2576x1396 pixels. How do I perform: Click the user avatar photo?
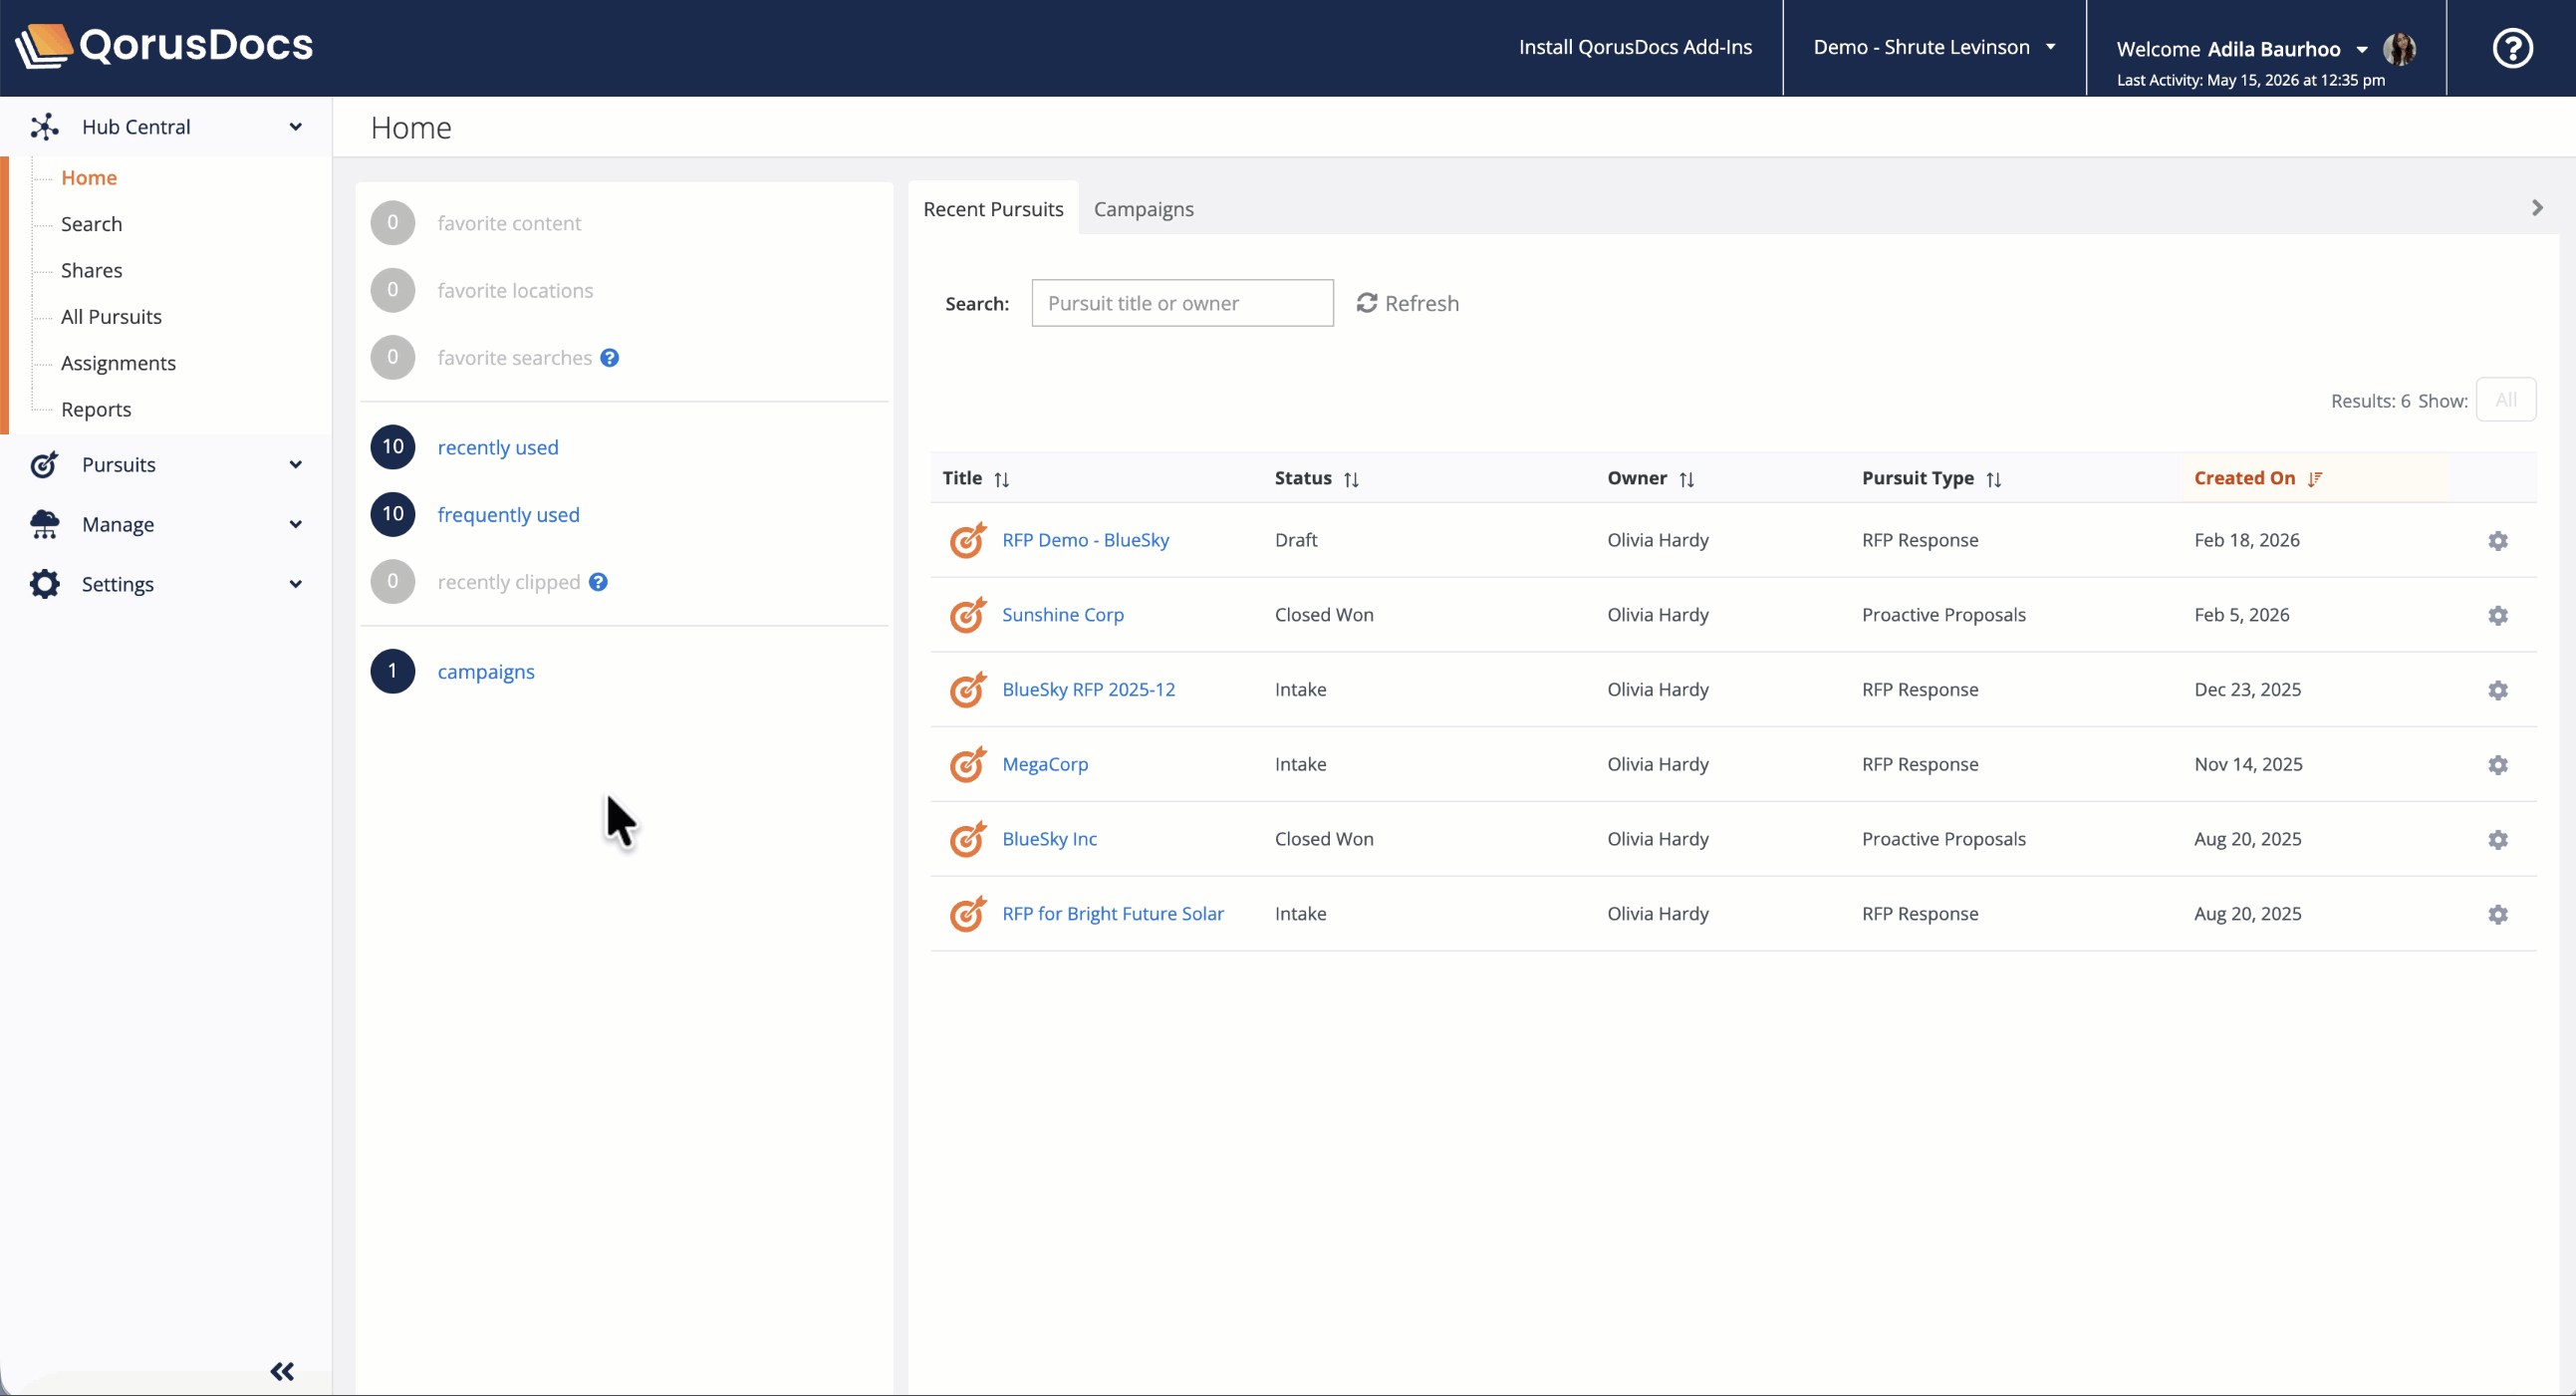point(2399,49)
